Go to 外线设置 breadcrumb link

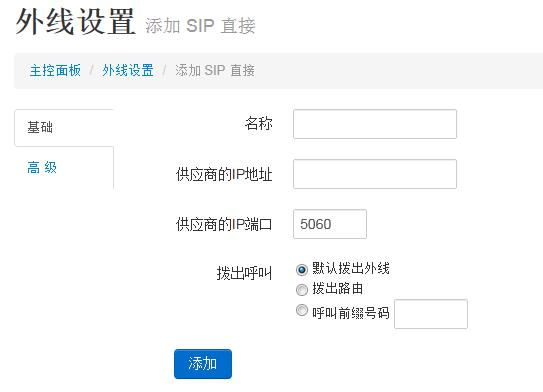click(128, 71)
